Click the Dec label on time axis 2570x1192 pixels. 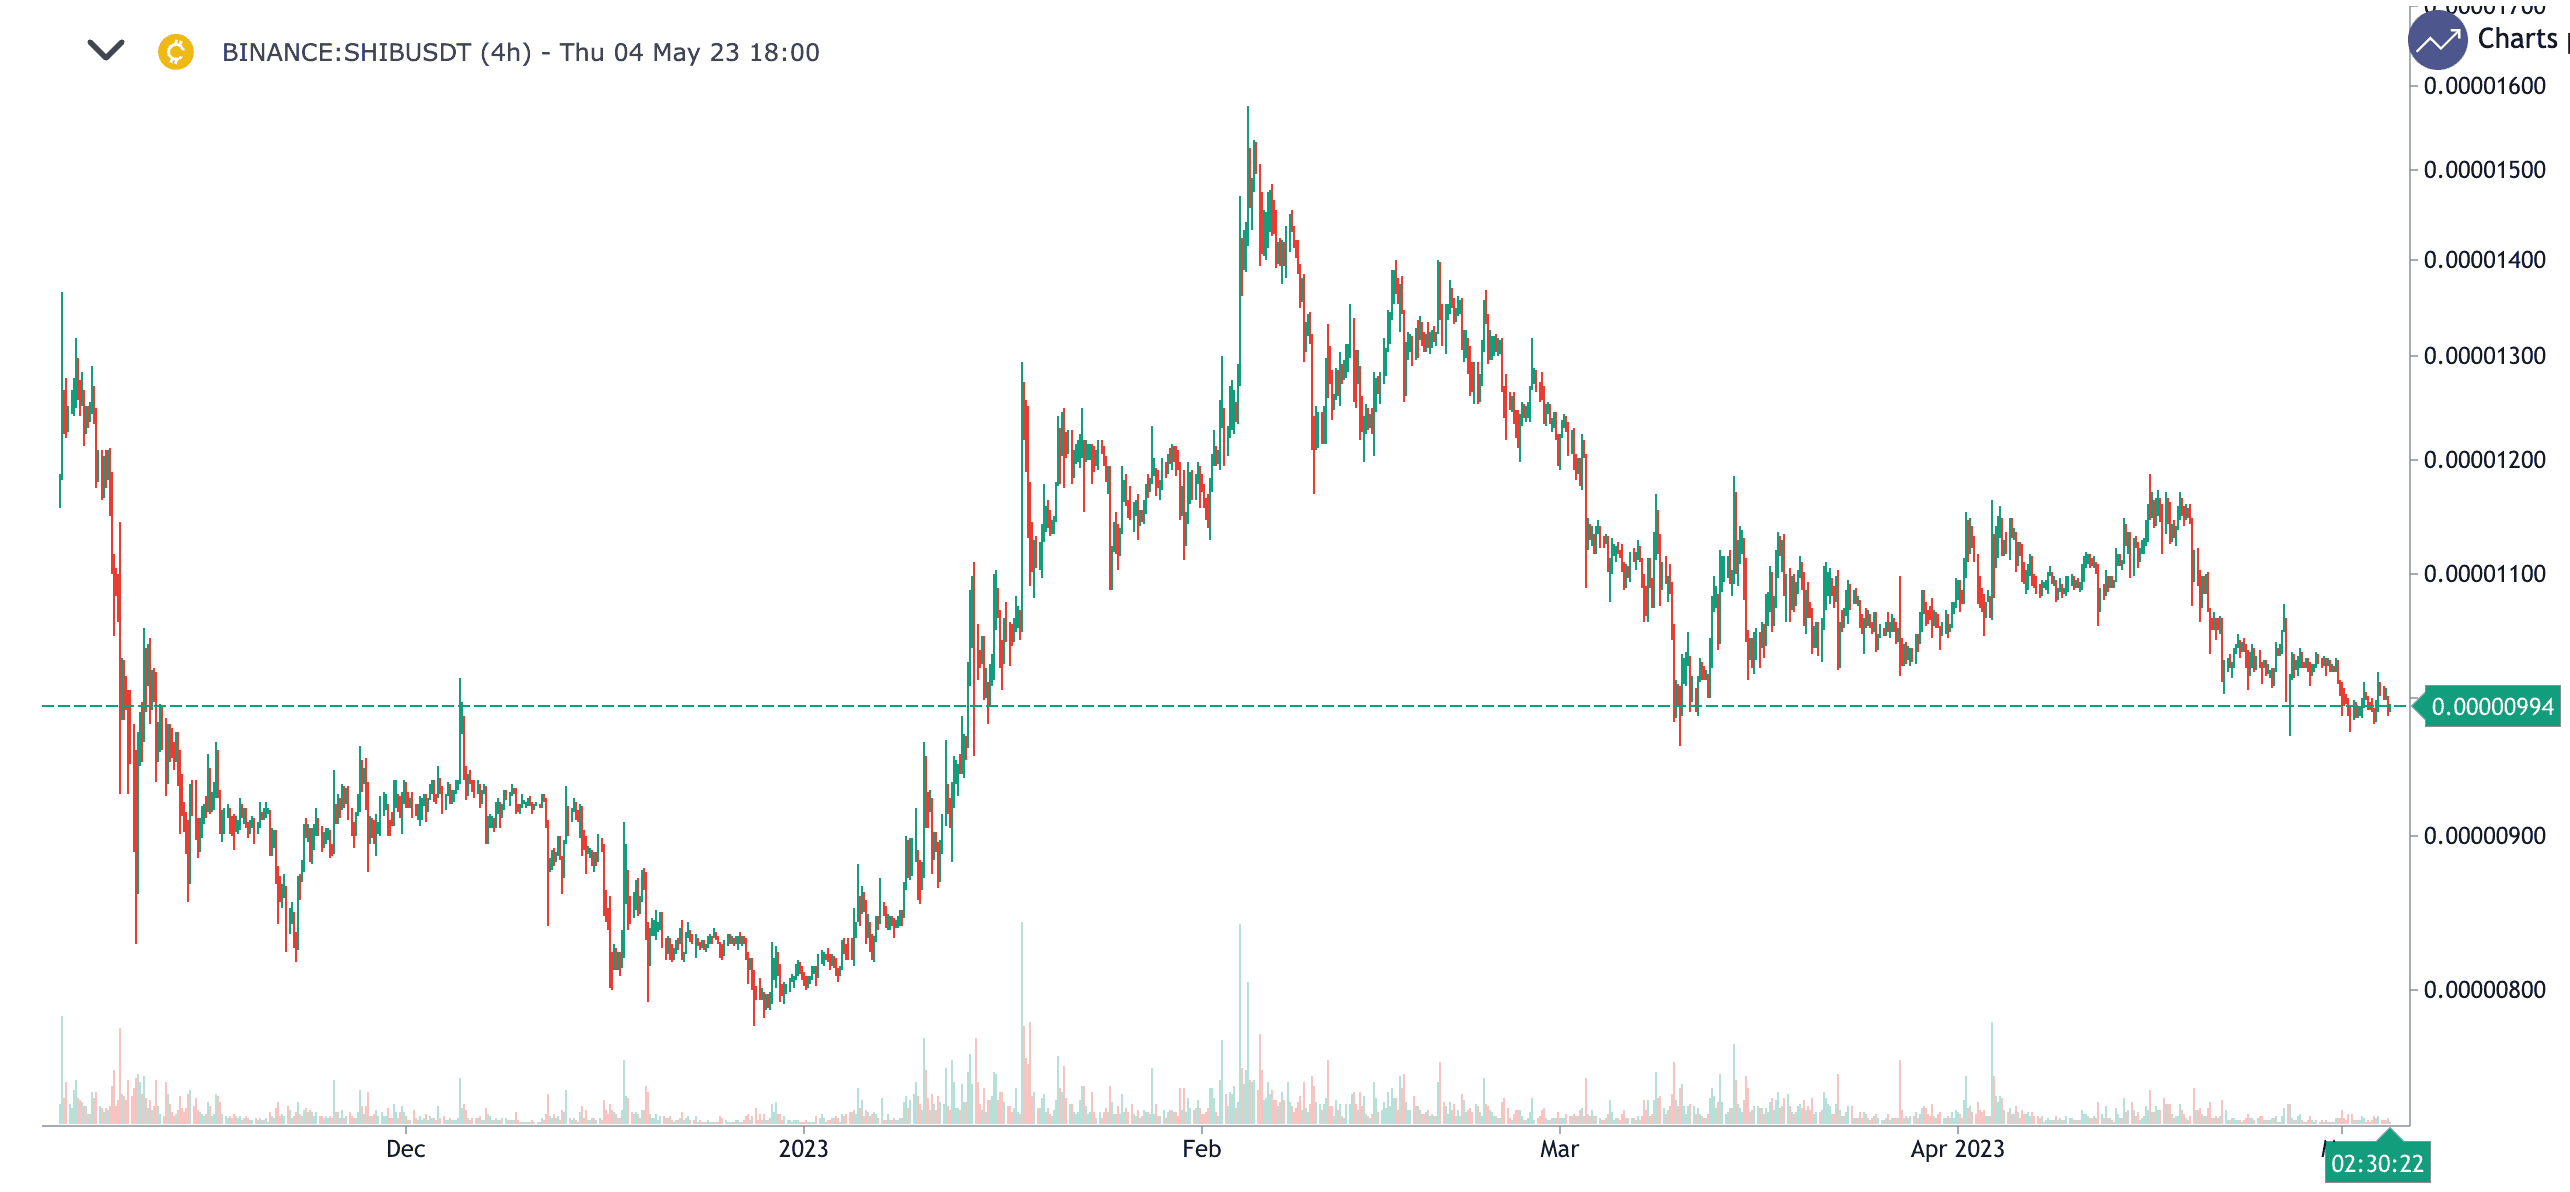pos(405,1149)
